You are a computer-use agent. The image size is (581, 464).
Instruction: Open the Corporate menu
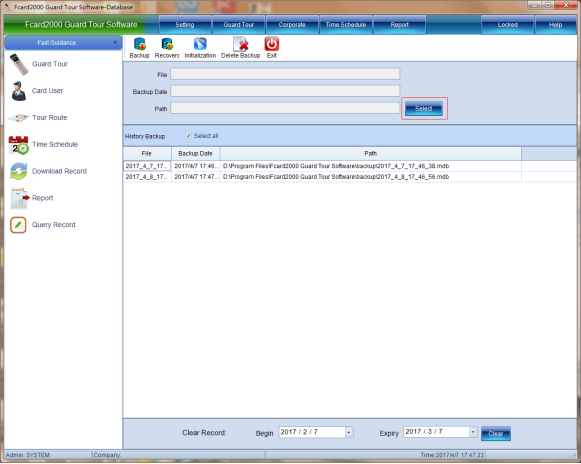pyautogui.click(x=292, y=24)
